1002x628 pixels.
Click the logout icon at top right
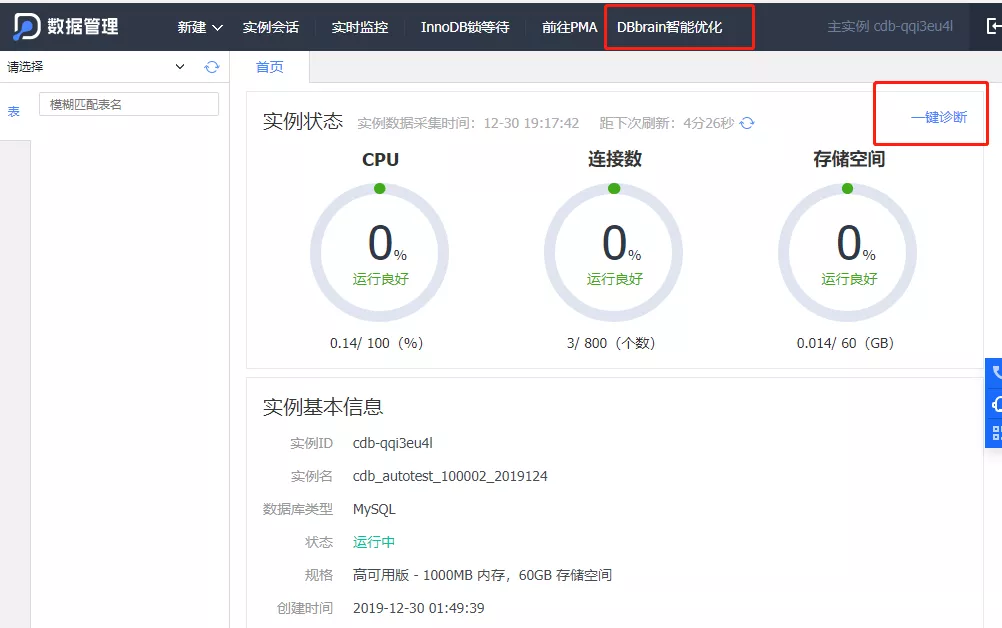pos(994,26)
